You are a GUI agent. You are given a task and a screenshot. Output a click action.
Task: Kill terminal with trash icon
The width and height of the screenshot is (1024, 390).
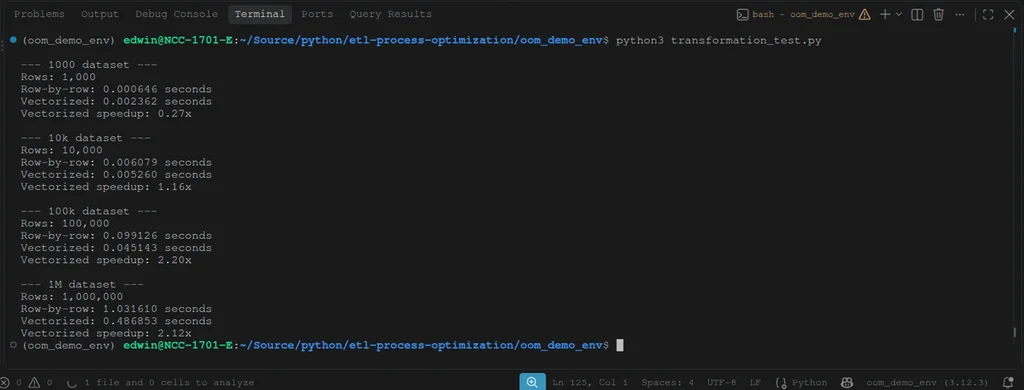(x=938, y=14)
